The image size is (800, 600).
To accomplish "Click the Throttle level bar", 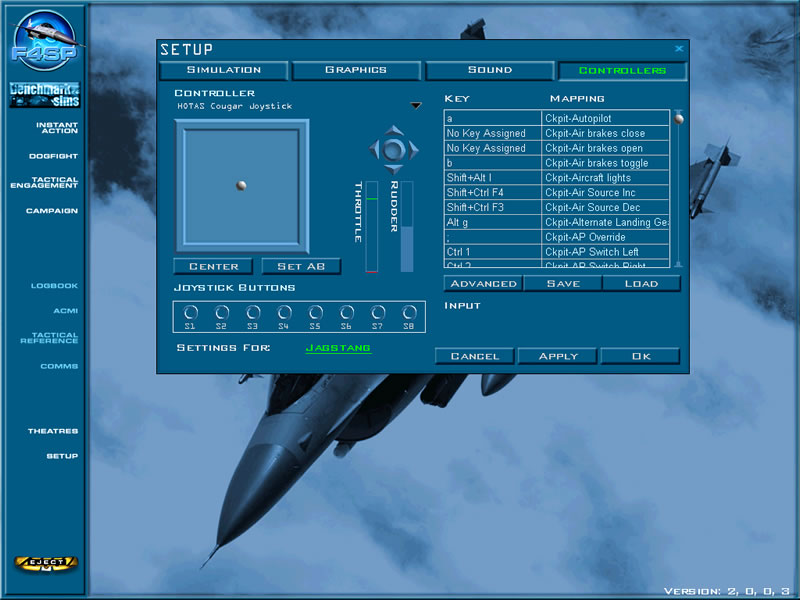I will point(371,227).
